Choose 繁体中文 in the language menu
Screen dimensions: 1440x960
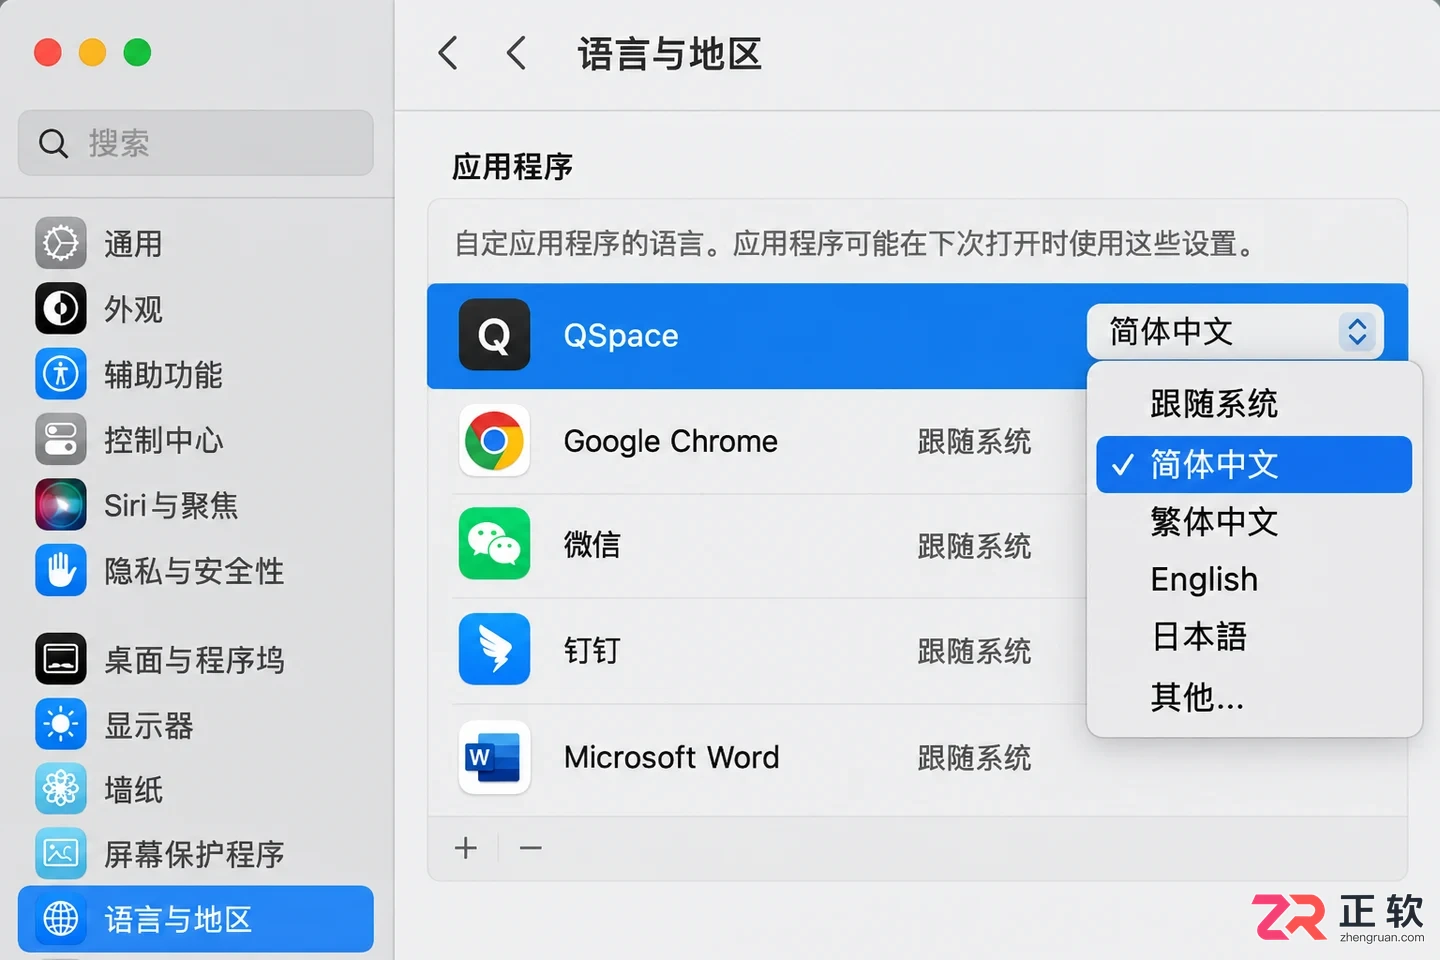1254,521
